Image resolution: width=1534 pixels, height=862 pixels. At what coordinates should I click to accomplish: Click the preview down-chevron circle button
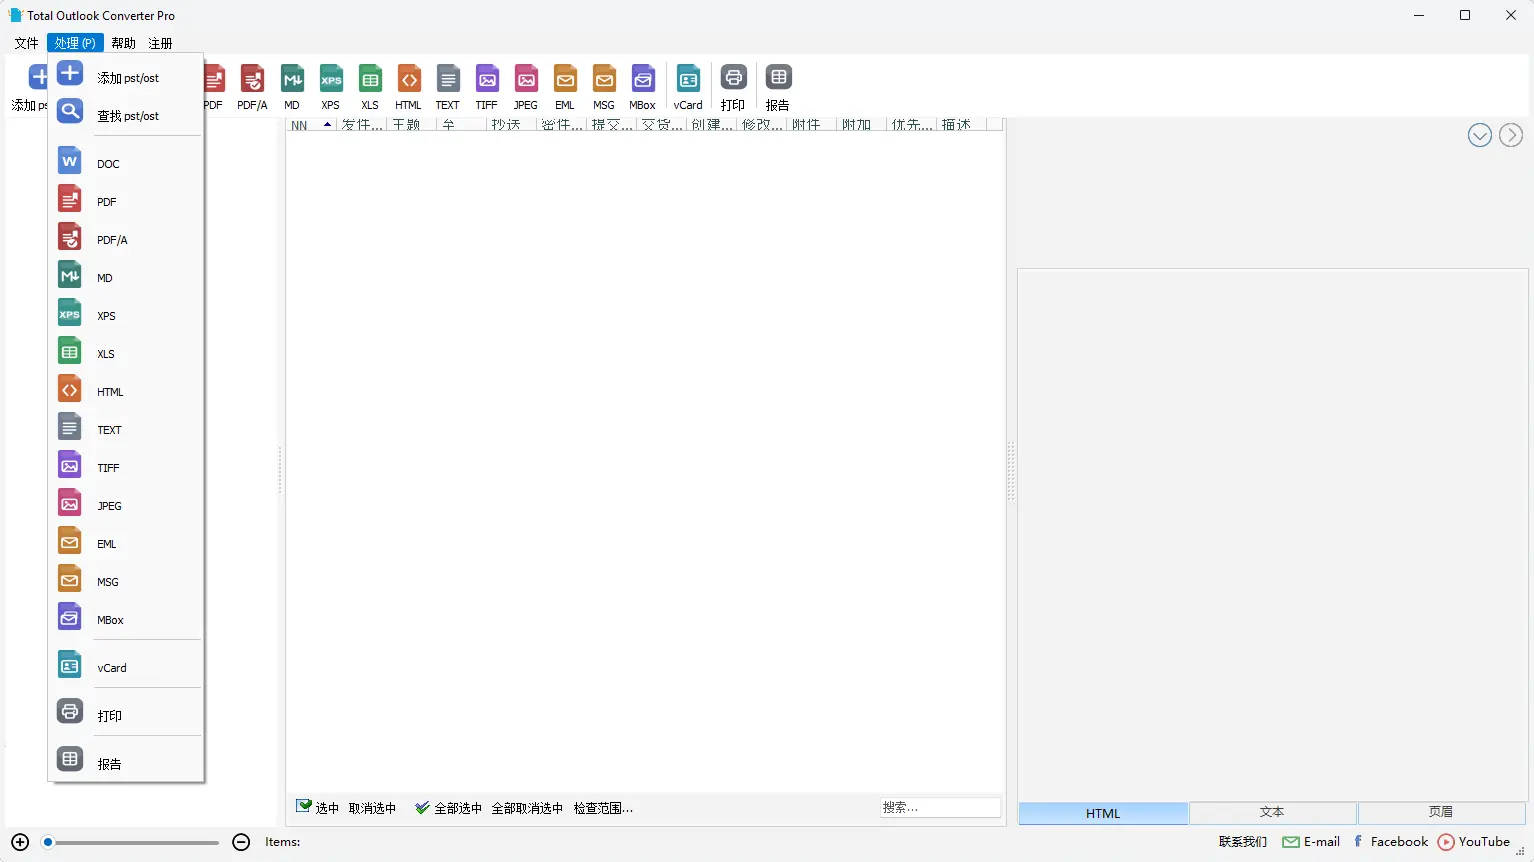1480,135
